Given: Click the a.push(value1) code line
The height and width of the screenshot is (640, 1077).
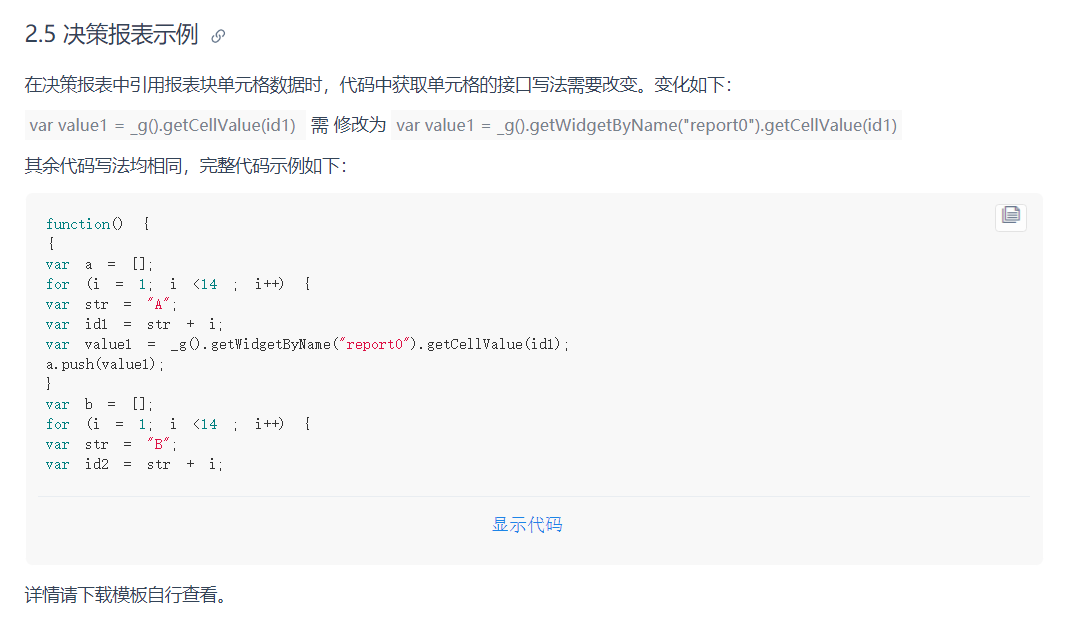Looking at the screenshot, I should pos(105,365).
